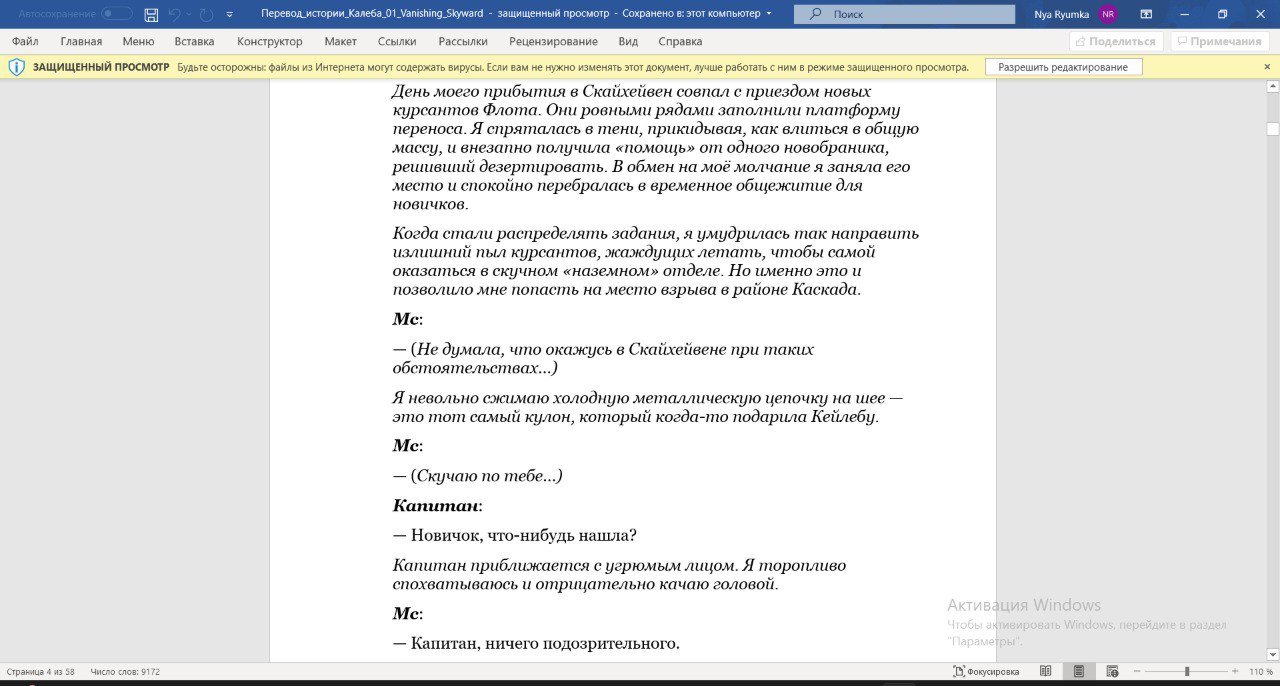Image resolution: width=1280 pixels, height=686 pixels.
Task: Expand the document title save location dropdown
Action: pyautogui.click(x=769, y=14)
